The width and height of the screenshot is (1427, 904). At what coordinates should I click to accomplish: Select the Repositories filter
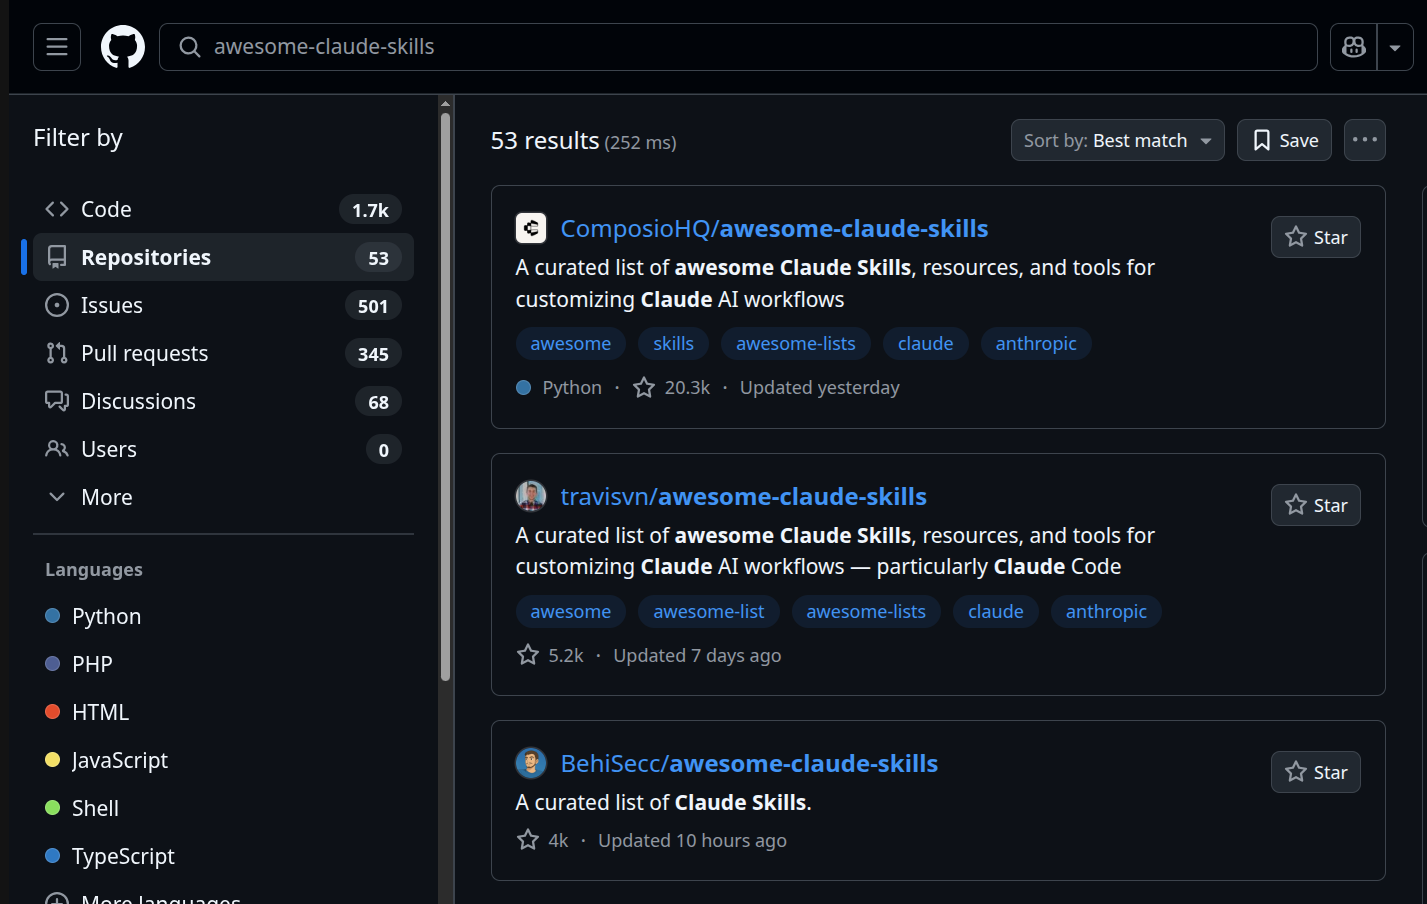[x=223, y=257]
